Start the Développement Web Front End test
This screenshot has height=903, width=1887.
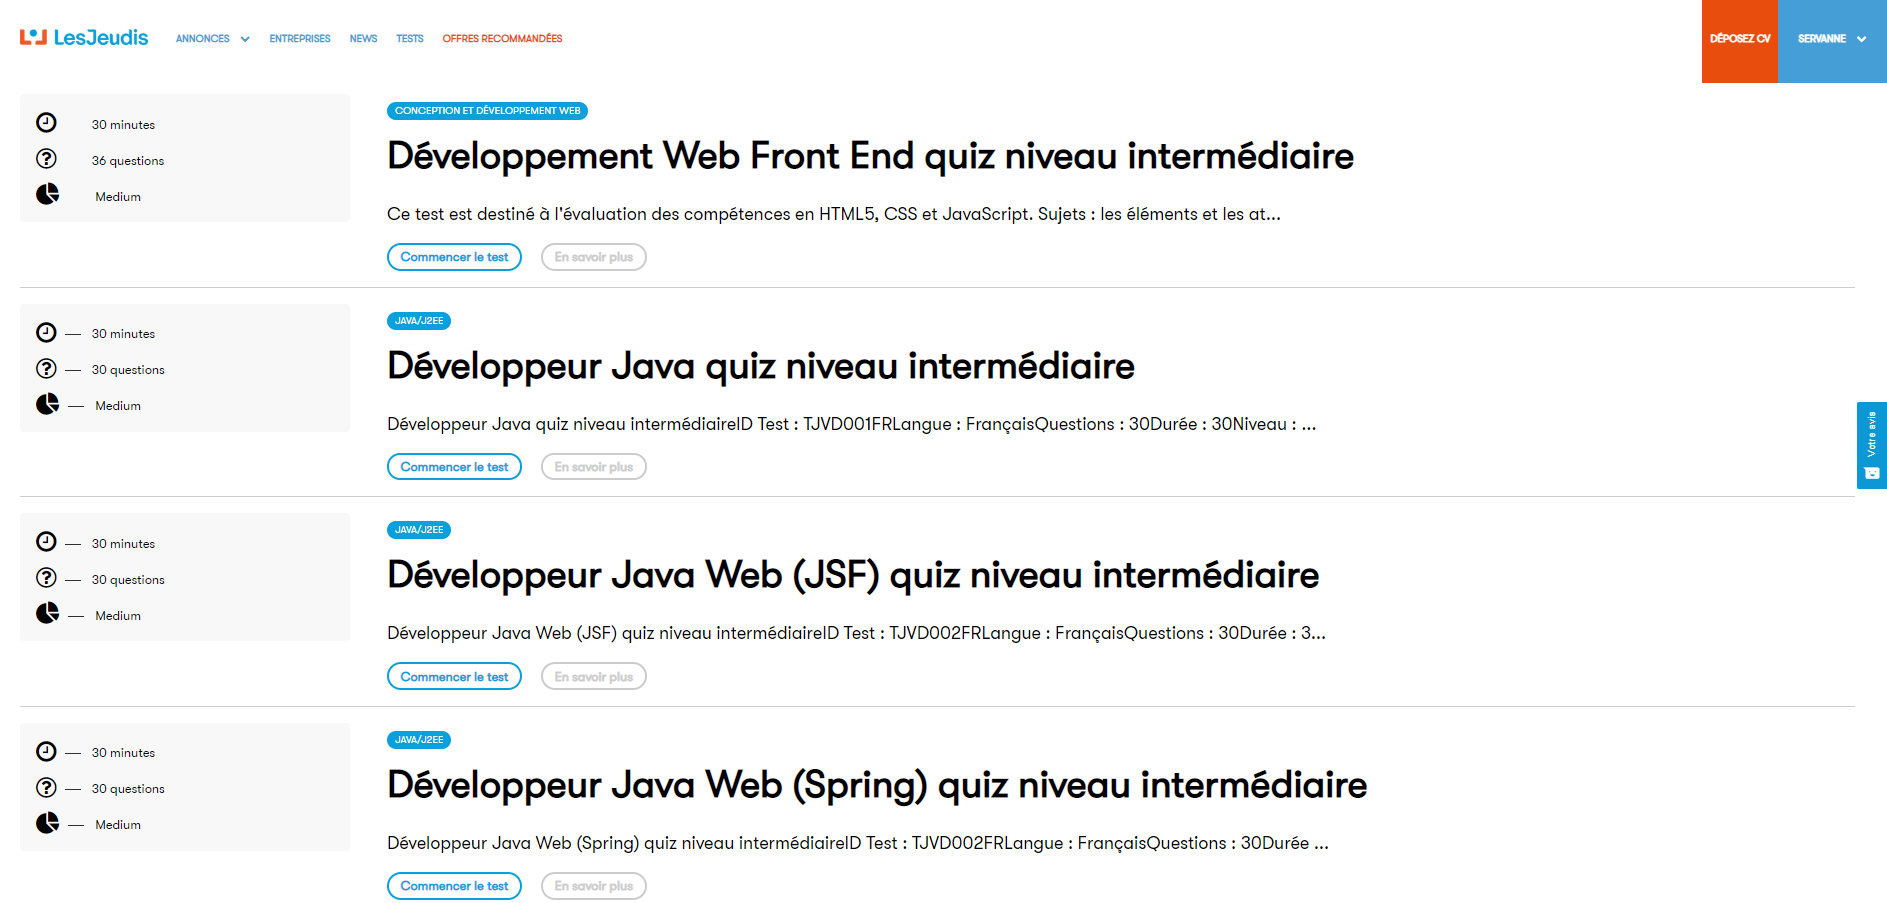454,257
